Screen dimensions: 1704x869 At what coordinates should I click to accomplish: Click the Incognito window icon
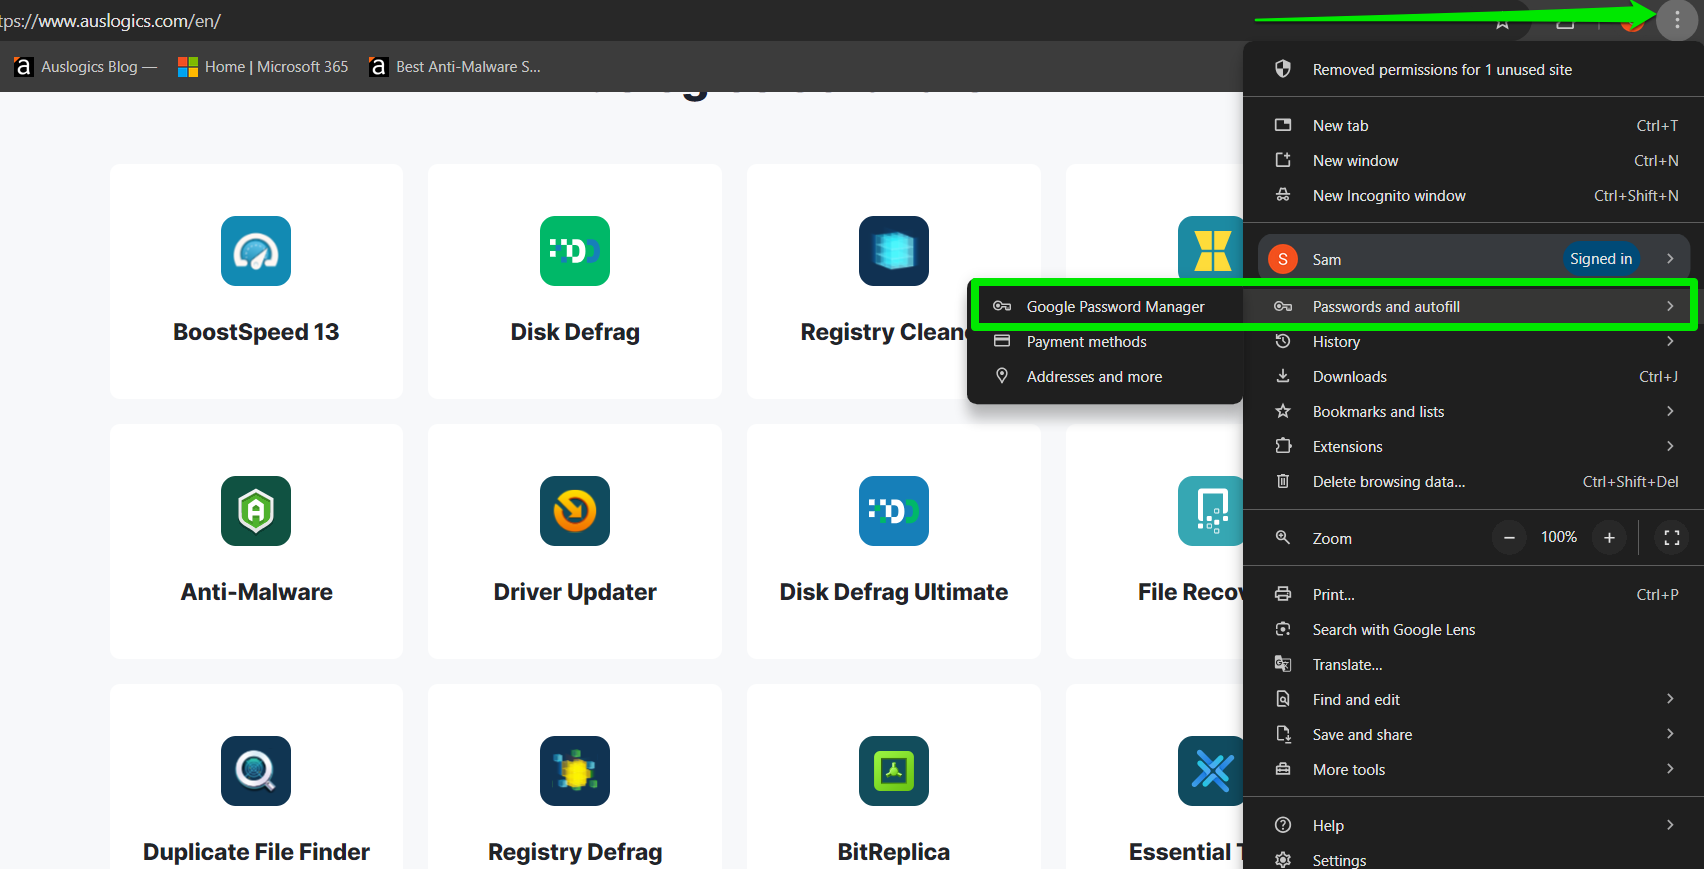1283,195
